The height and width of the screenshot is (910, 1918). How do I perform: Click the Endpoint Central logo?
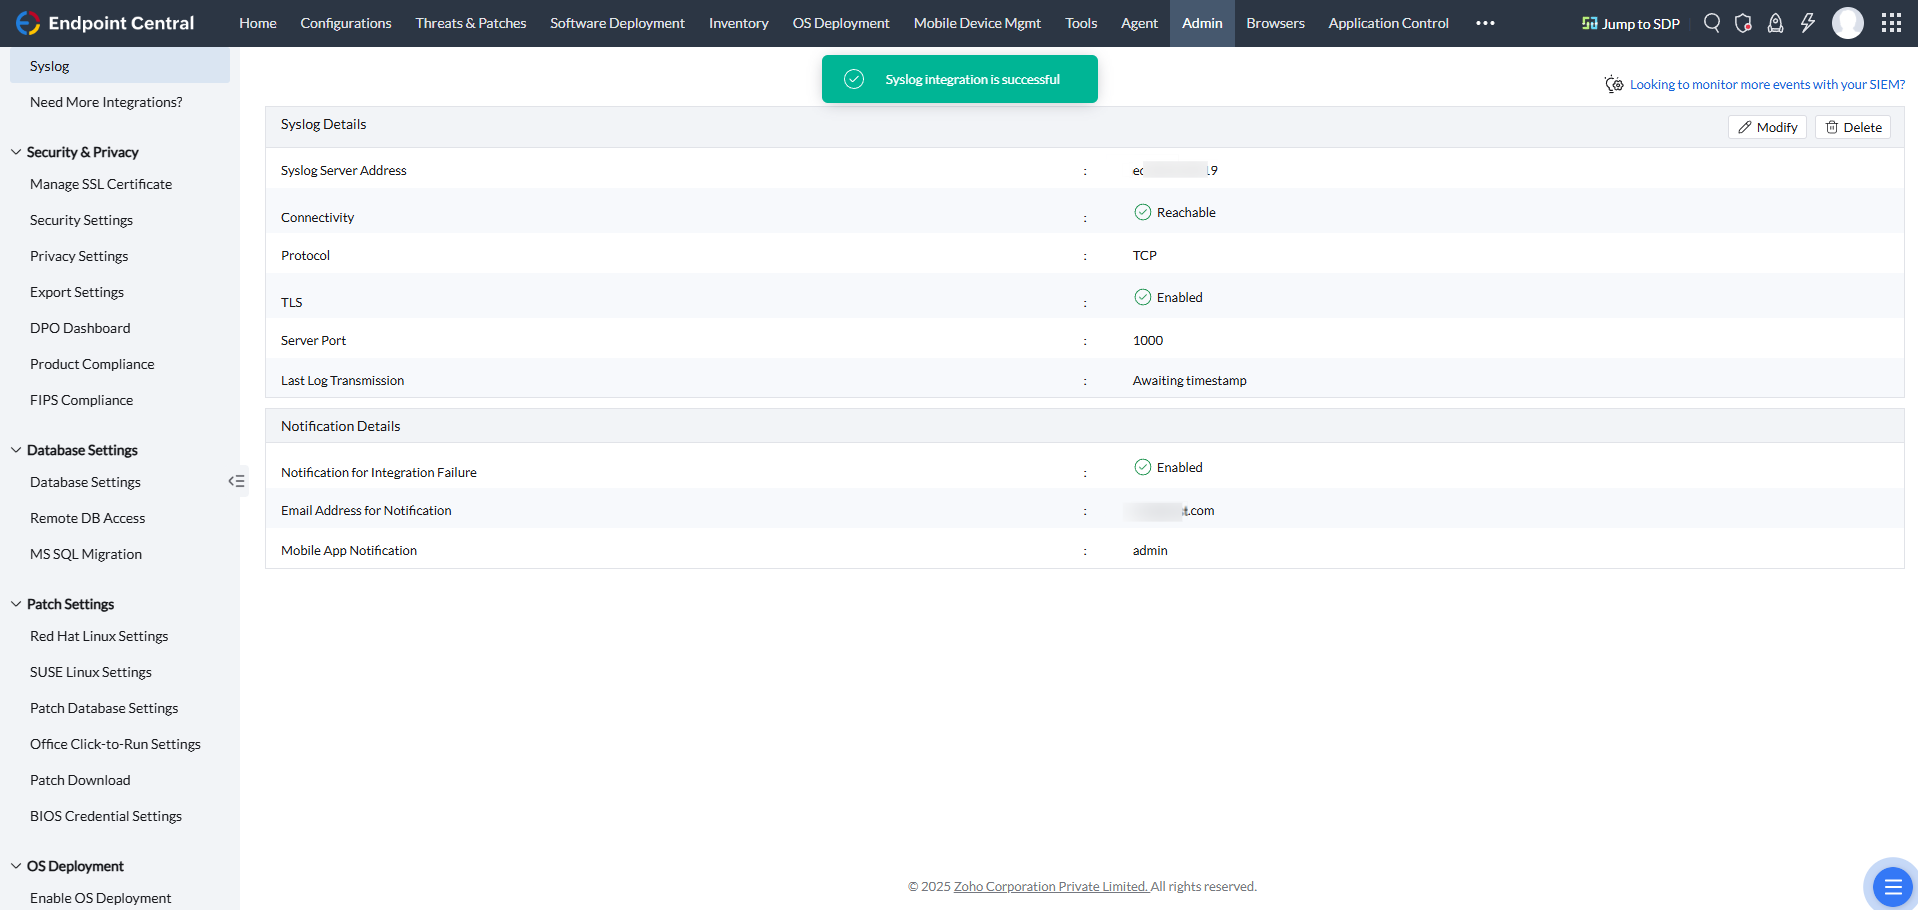[105, 22]
